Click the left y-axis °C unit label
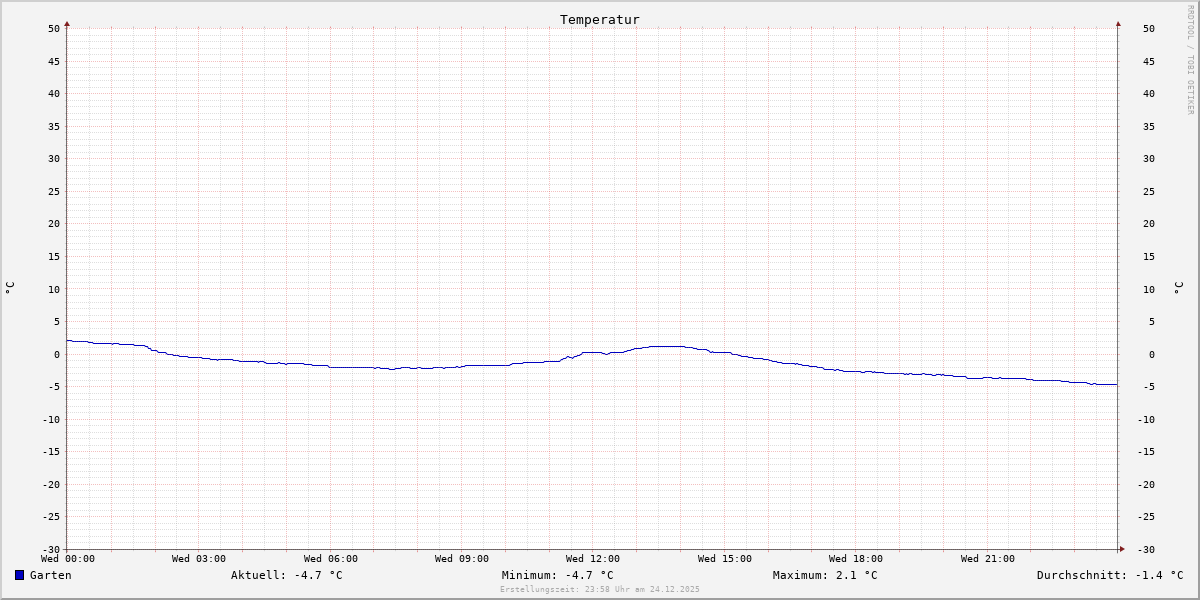 click(x=10, y=288)
